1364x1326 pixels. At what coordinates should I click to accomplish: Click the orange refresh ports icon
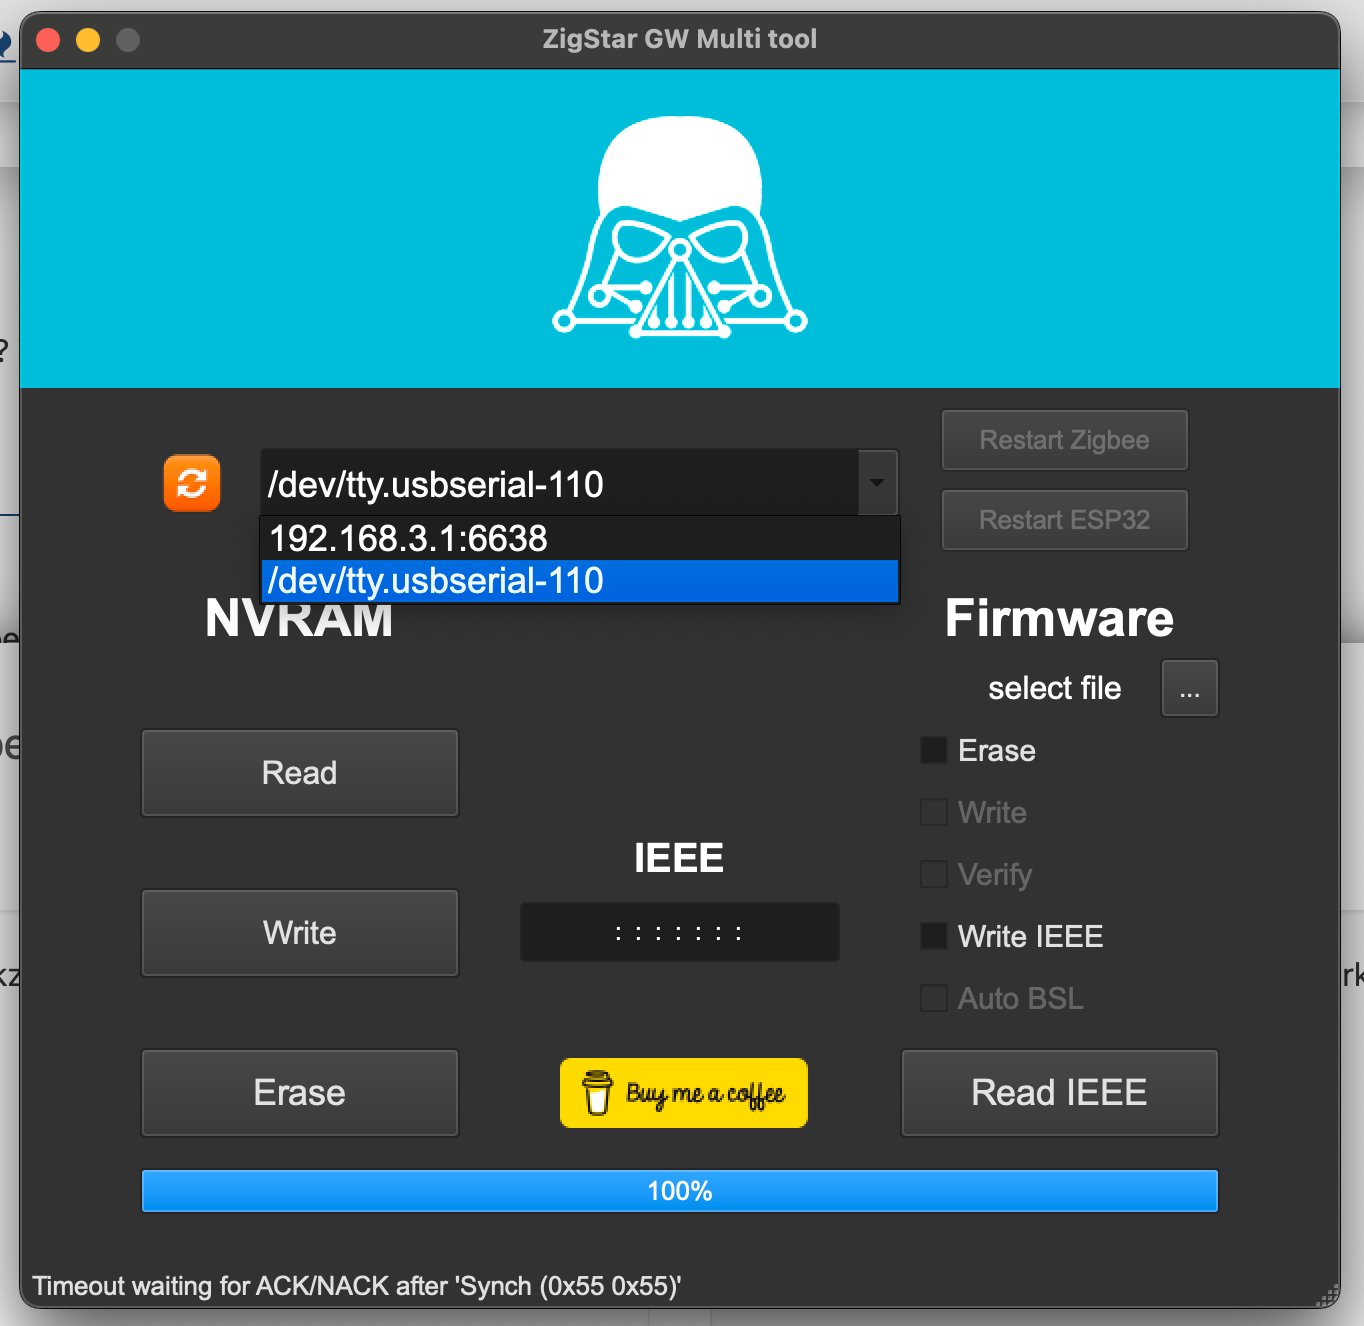point(192,484)
